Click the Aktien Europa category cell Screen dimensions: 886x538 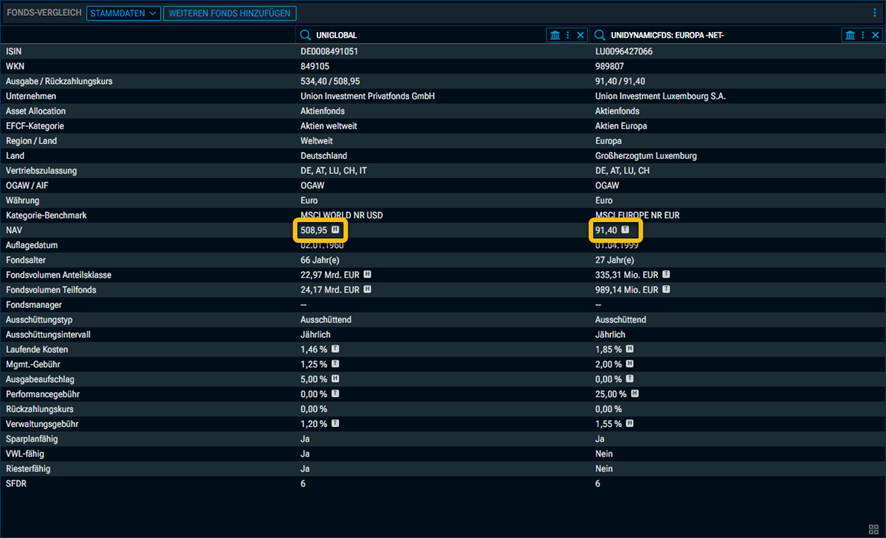coord(621,126)
